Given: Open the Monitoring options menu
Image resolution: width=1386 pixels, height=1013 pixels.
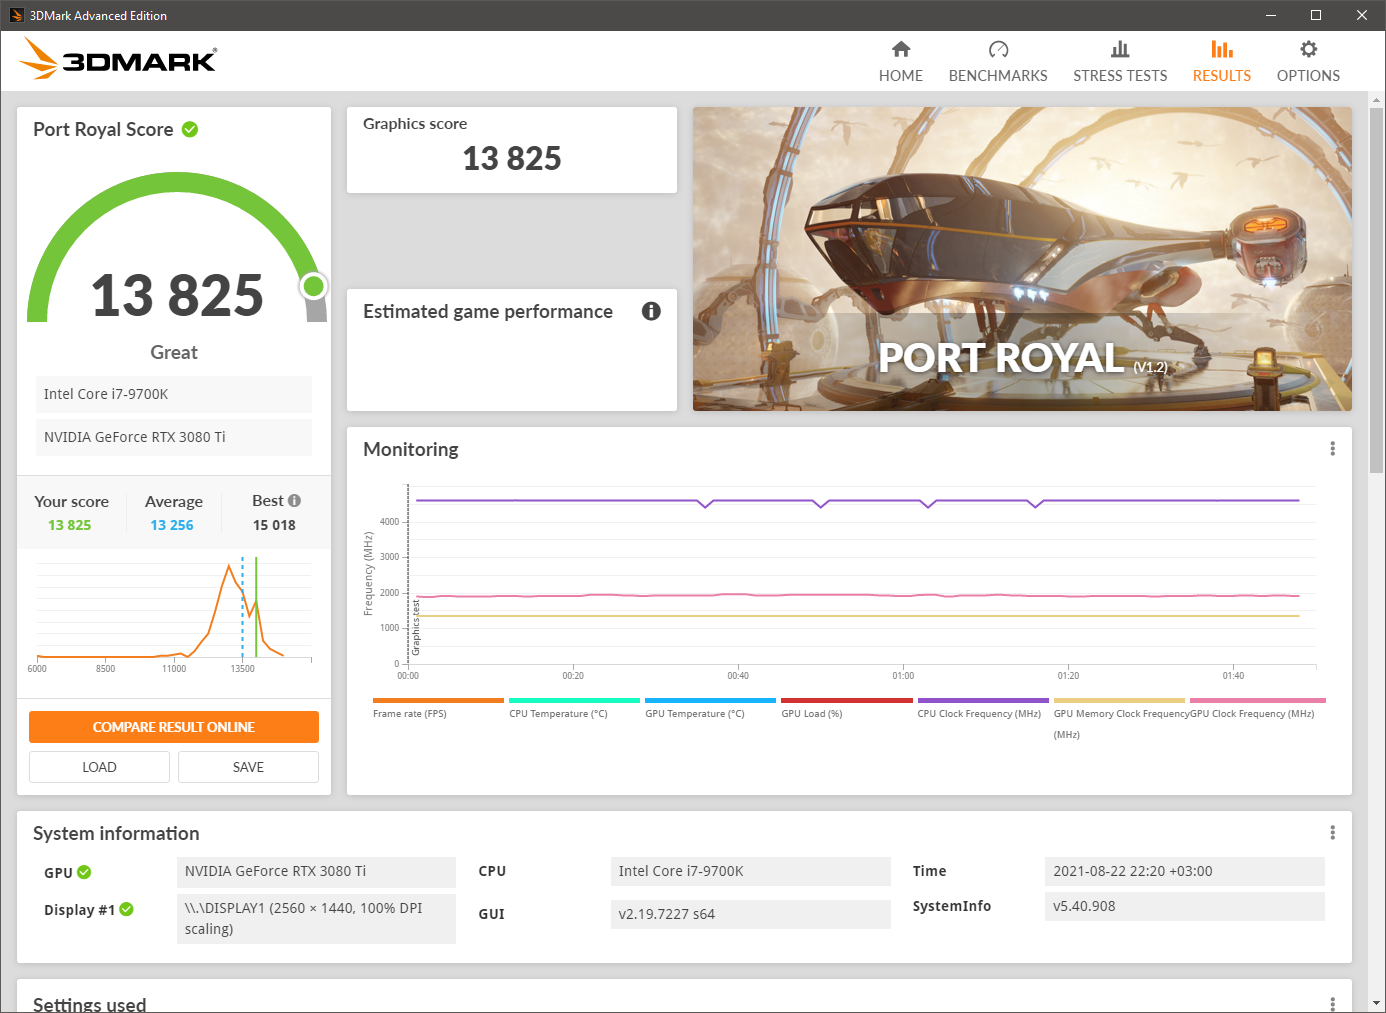Looking at the screenshot, I should click(1332, 449).
